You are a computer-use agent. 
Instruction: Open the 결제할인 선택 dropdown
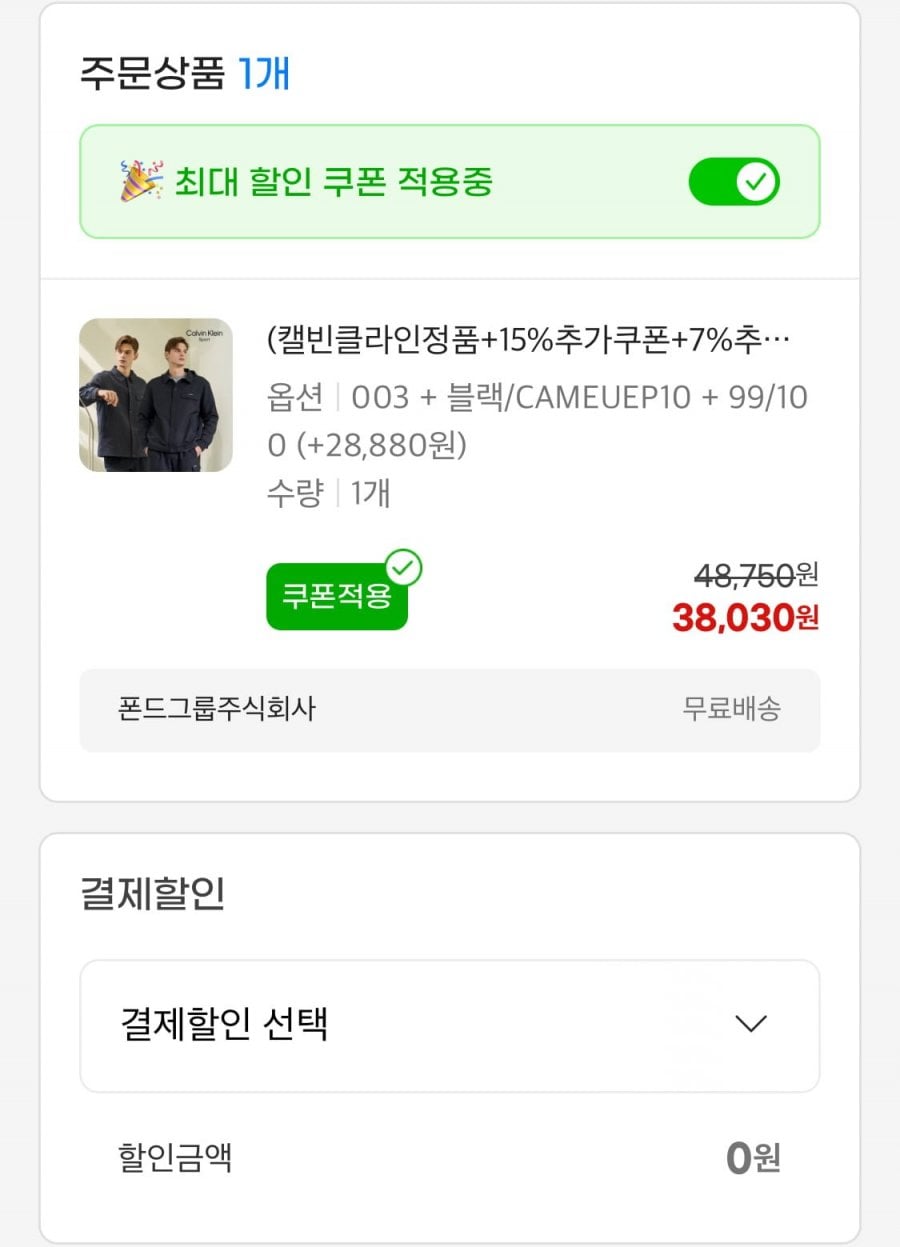[x=449, y=1025]
